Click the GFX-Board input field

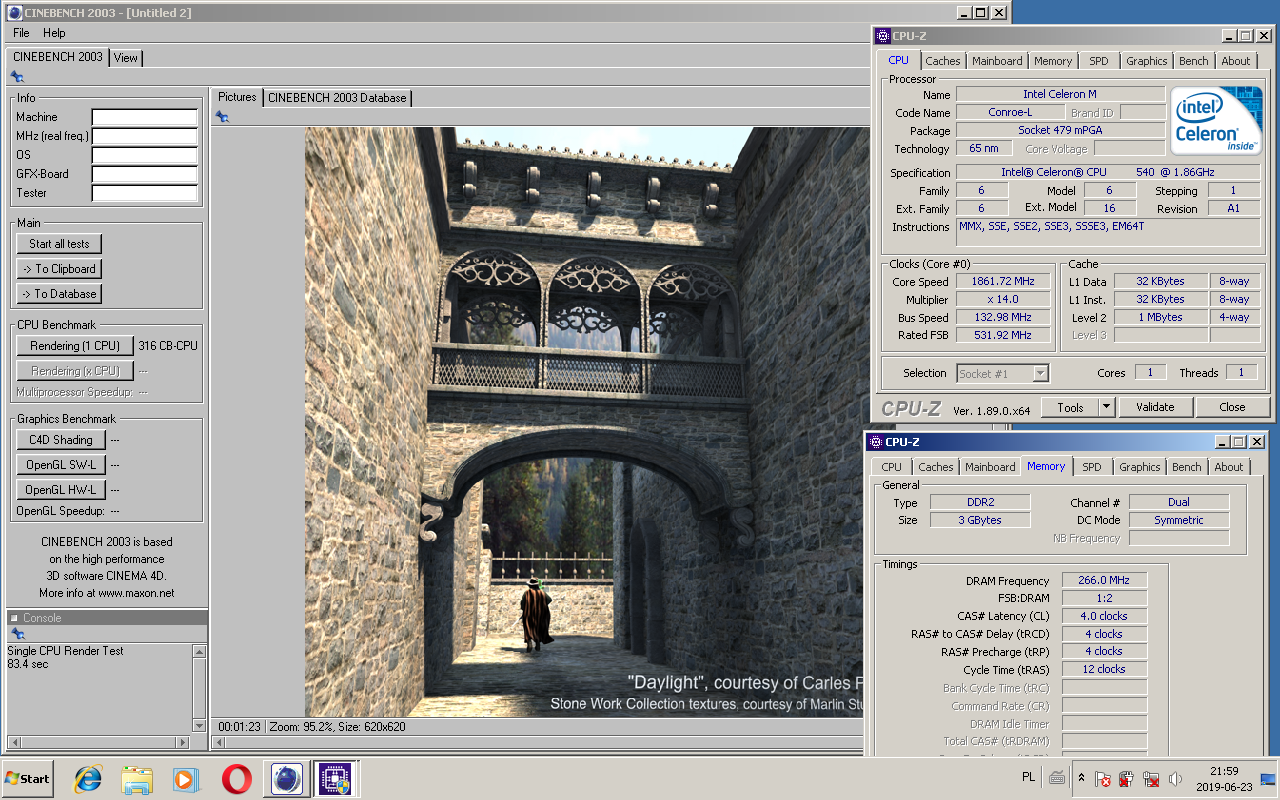click(145, 174)
